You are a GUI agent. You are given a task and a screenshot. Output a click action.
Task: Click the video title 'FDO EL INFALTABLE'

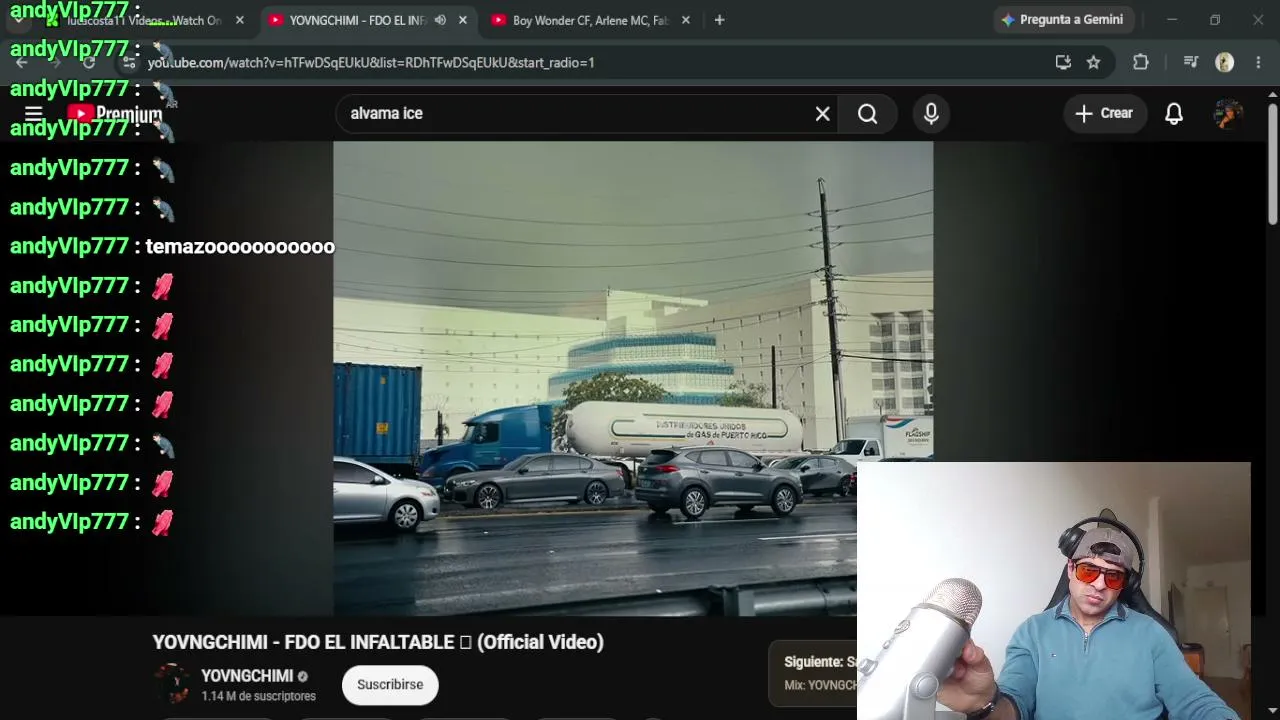[x=378, y=642]
